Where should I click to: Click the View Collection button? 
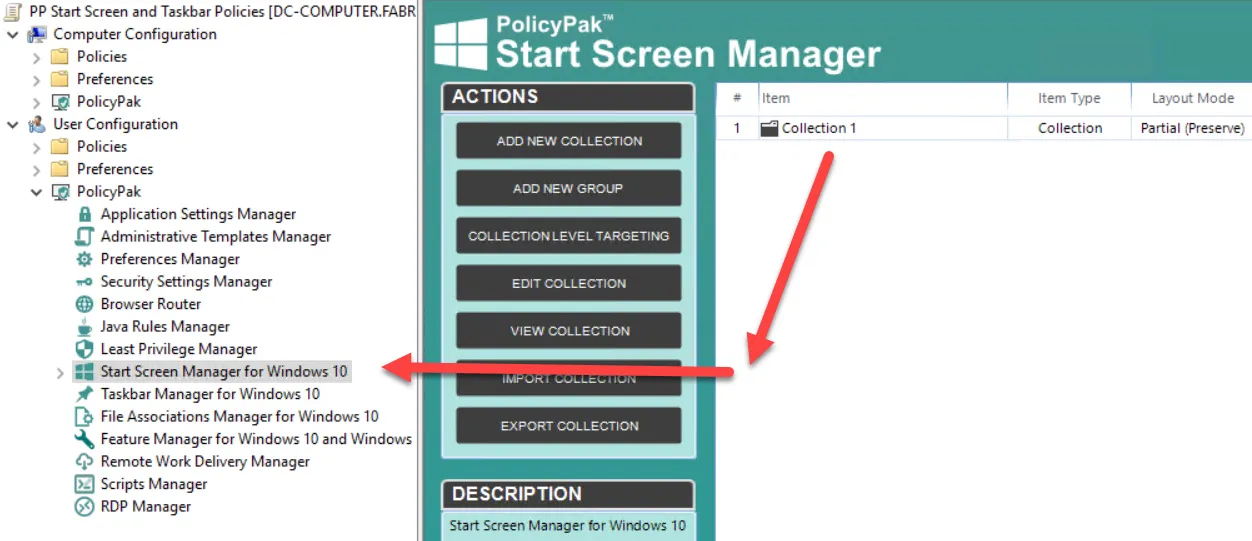point(569,331)
